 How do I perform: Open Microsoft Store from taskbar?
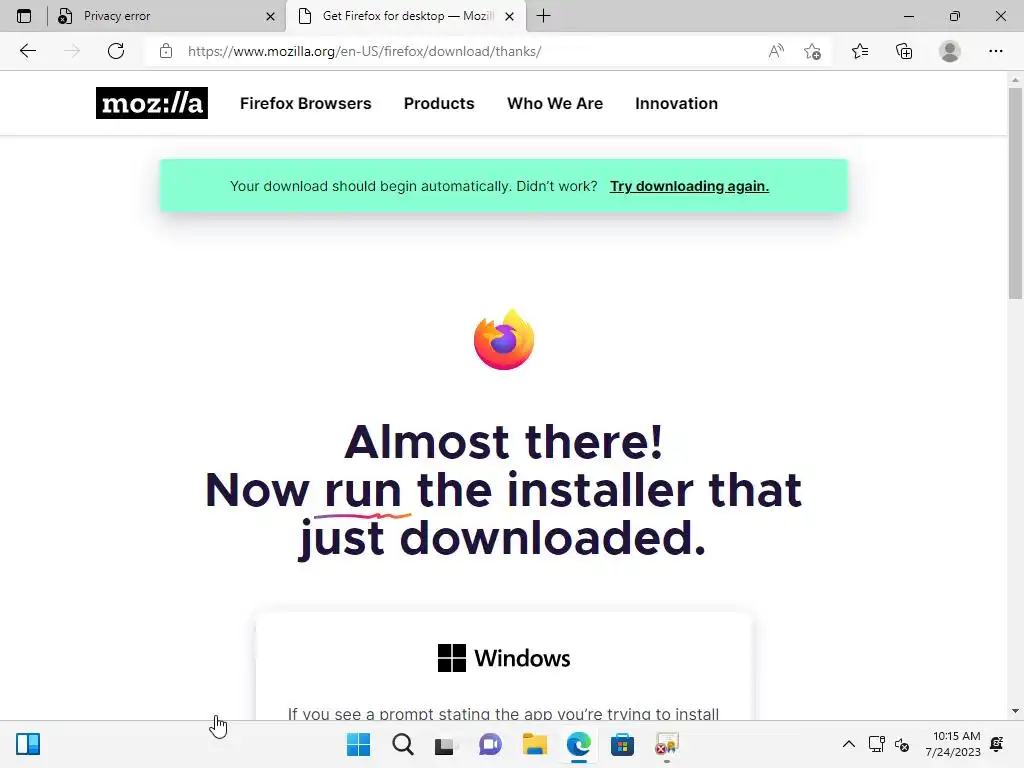pos(622,744)
